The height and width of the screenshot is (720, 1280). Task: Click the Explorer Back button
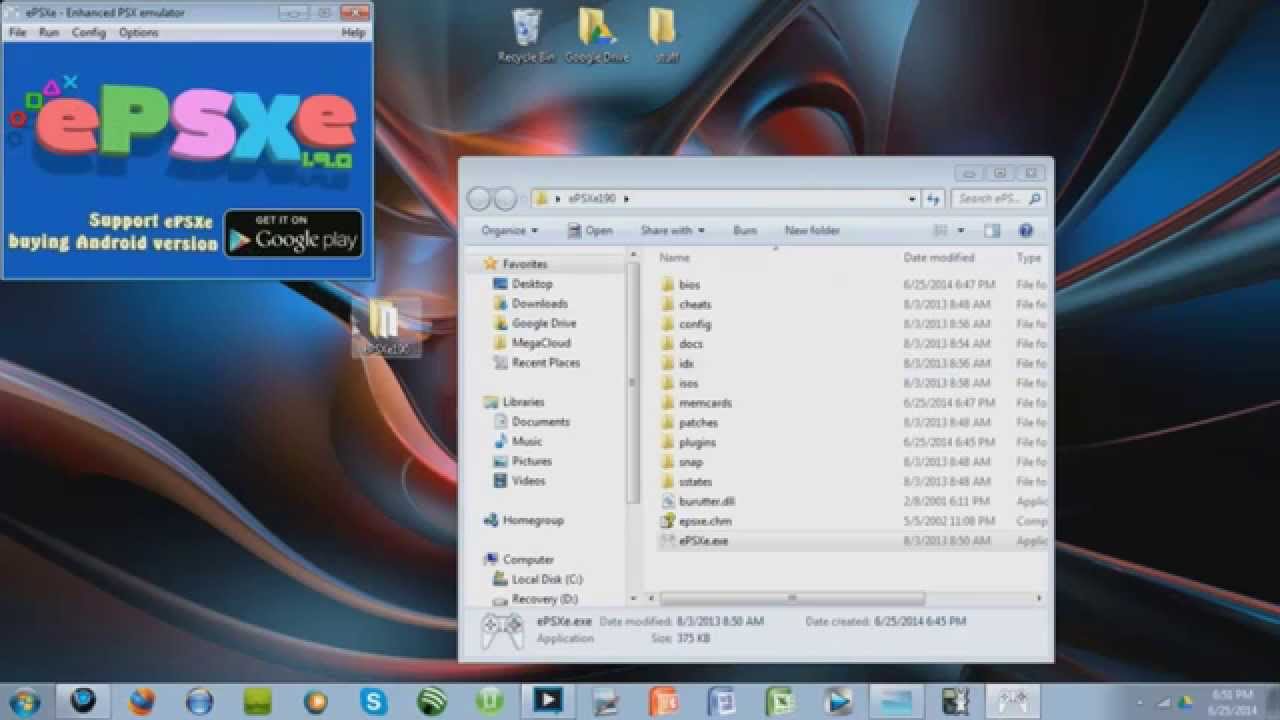479,199
